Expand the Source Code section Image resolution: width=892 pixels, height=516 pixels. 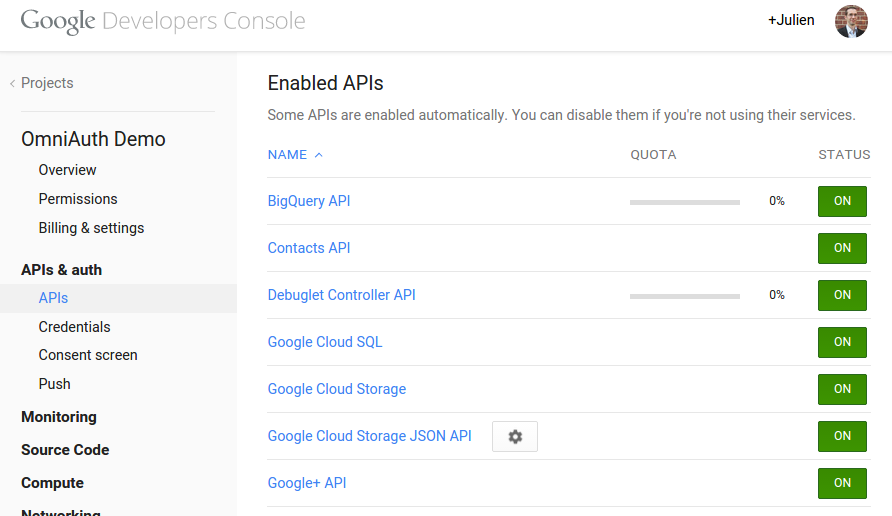pyautogui.click(x=65, y=450)
